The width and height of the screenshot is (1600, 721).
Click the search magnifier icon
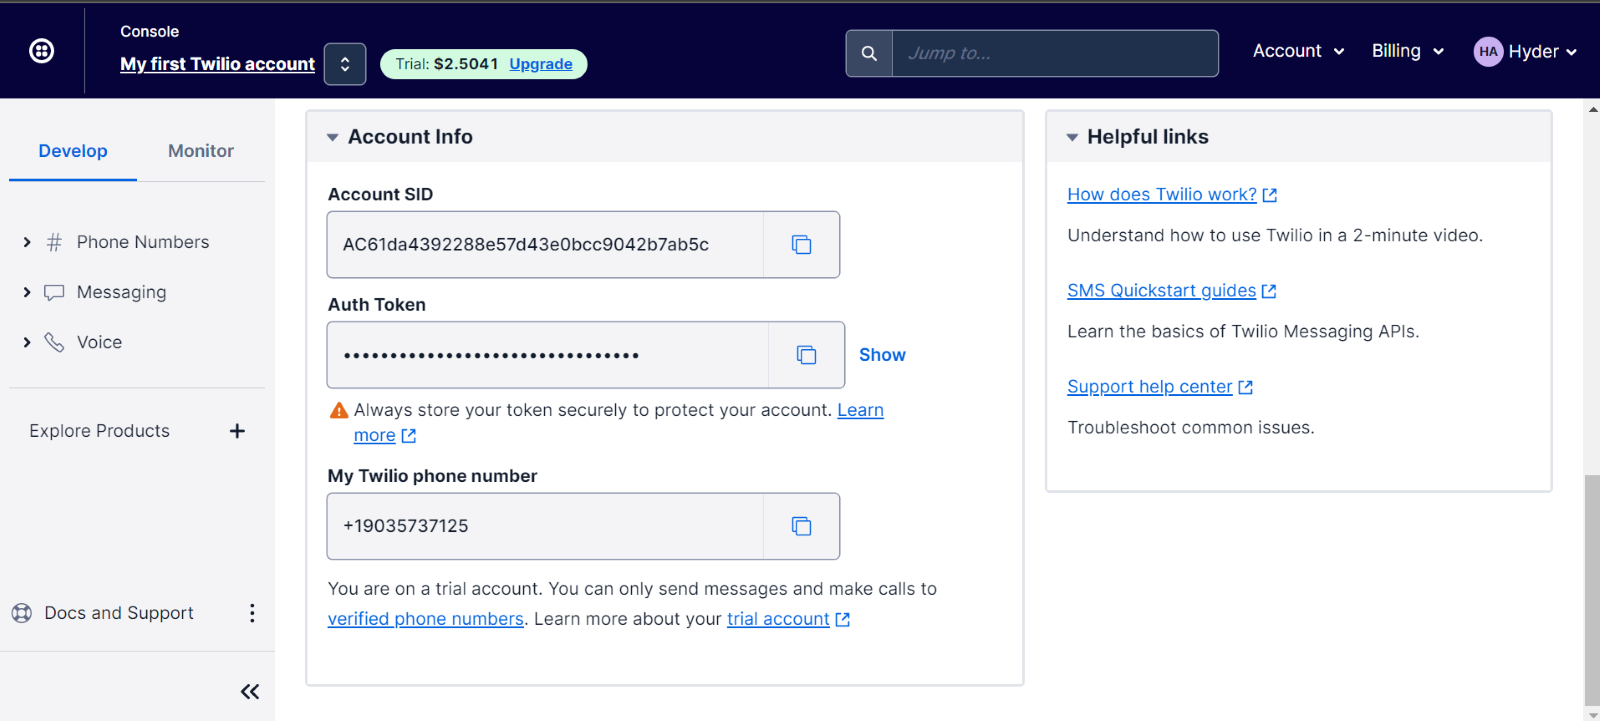869,53
